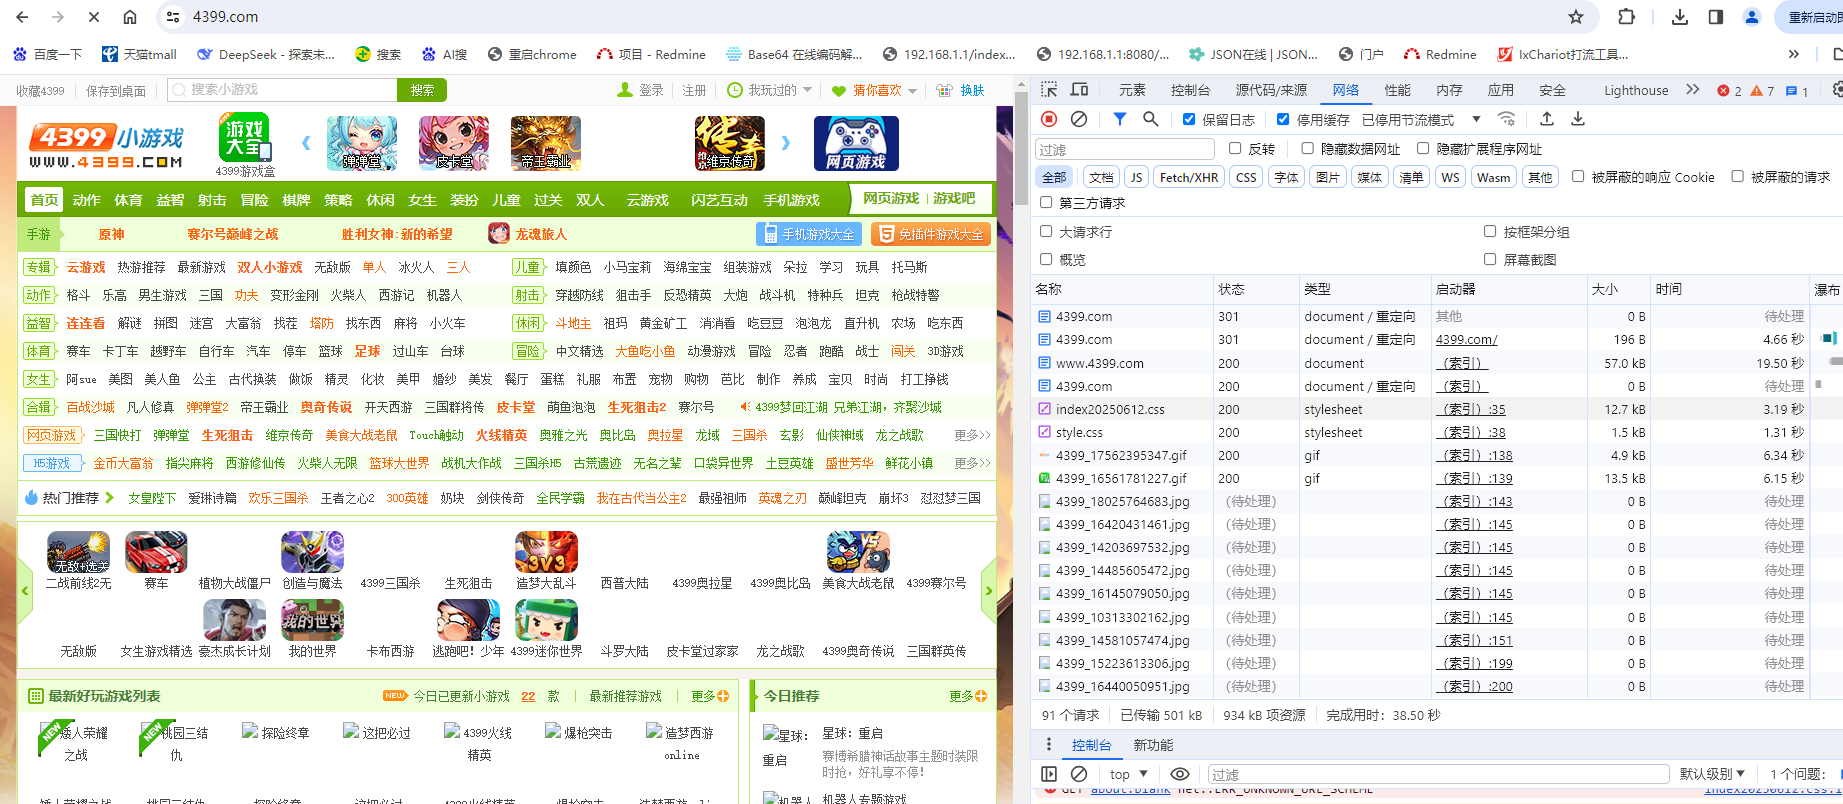1843x804 pixels.
Task: Select 动作 in site navigation
Action: click(x=86, y=200)
